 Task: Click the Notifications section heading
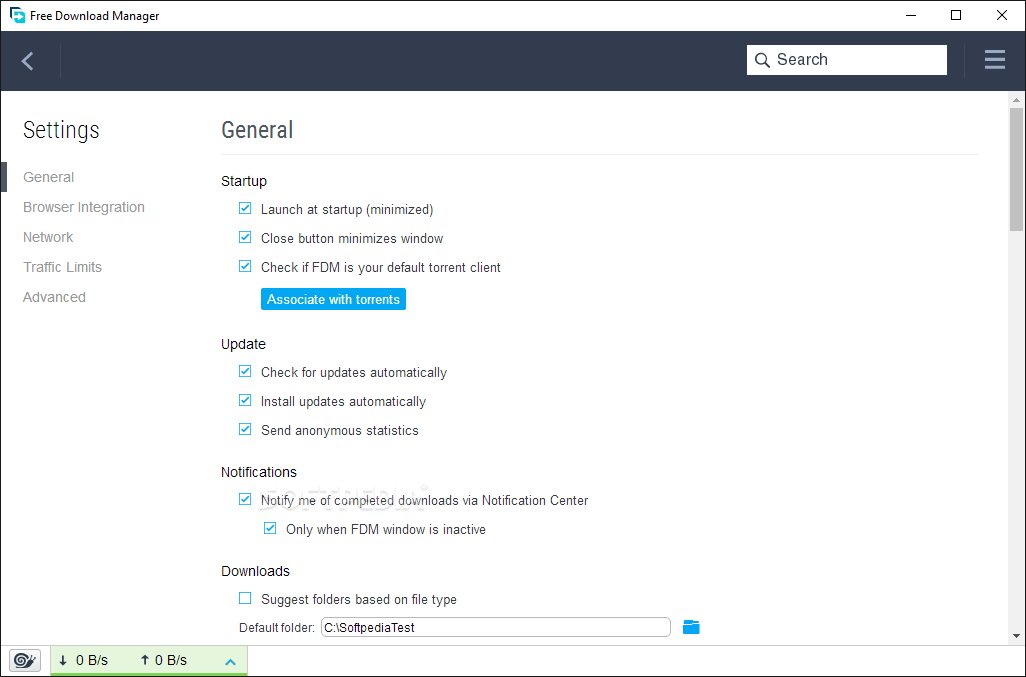point(258,472)
